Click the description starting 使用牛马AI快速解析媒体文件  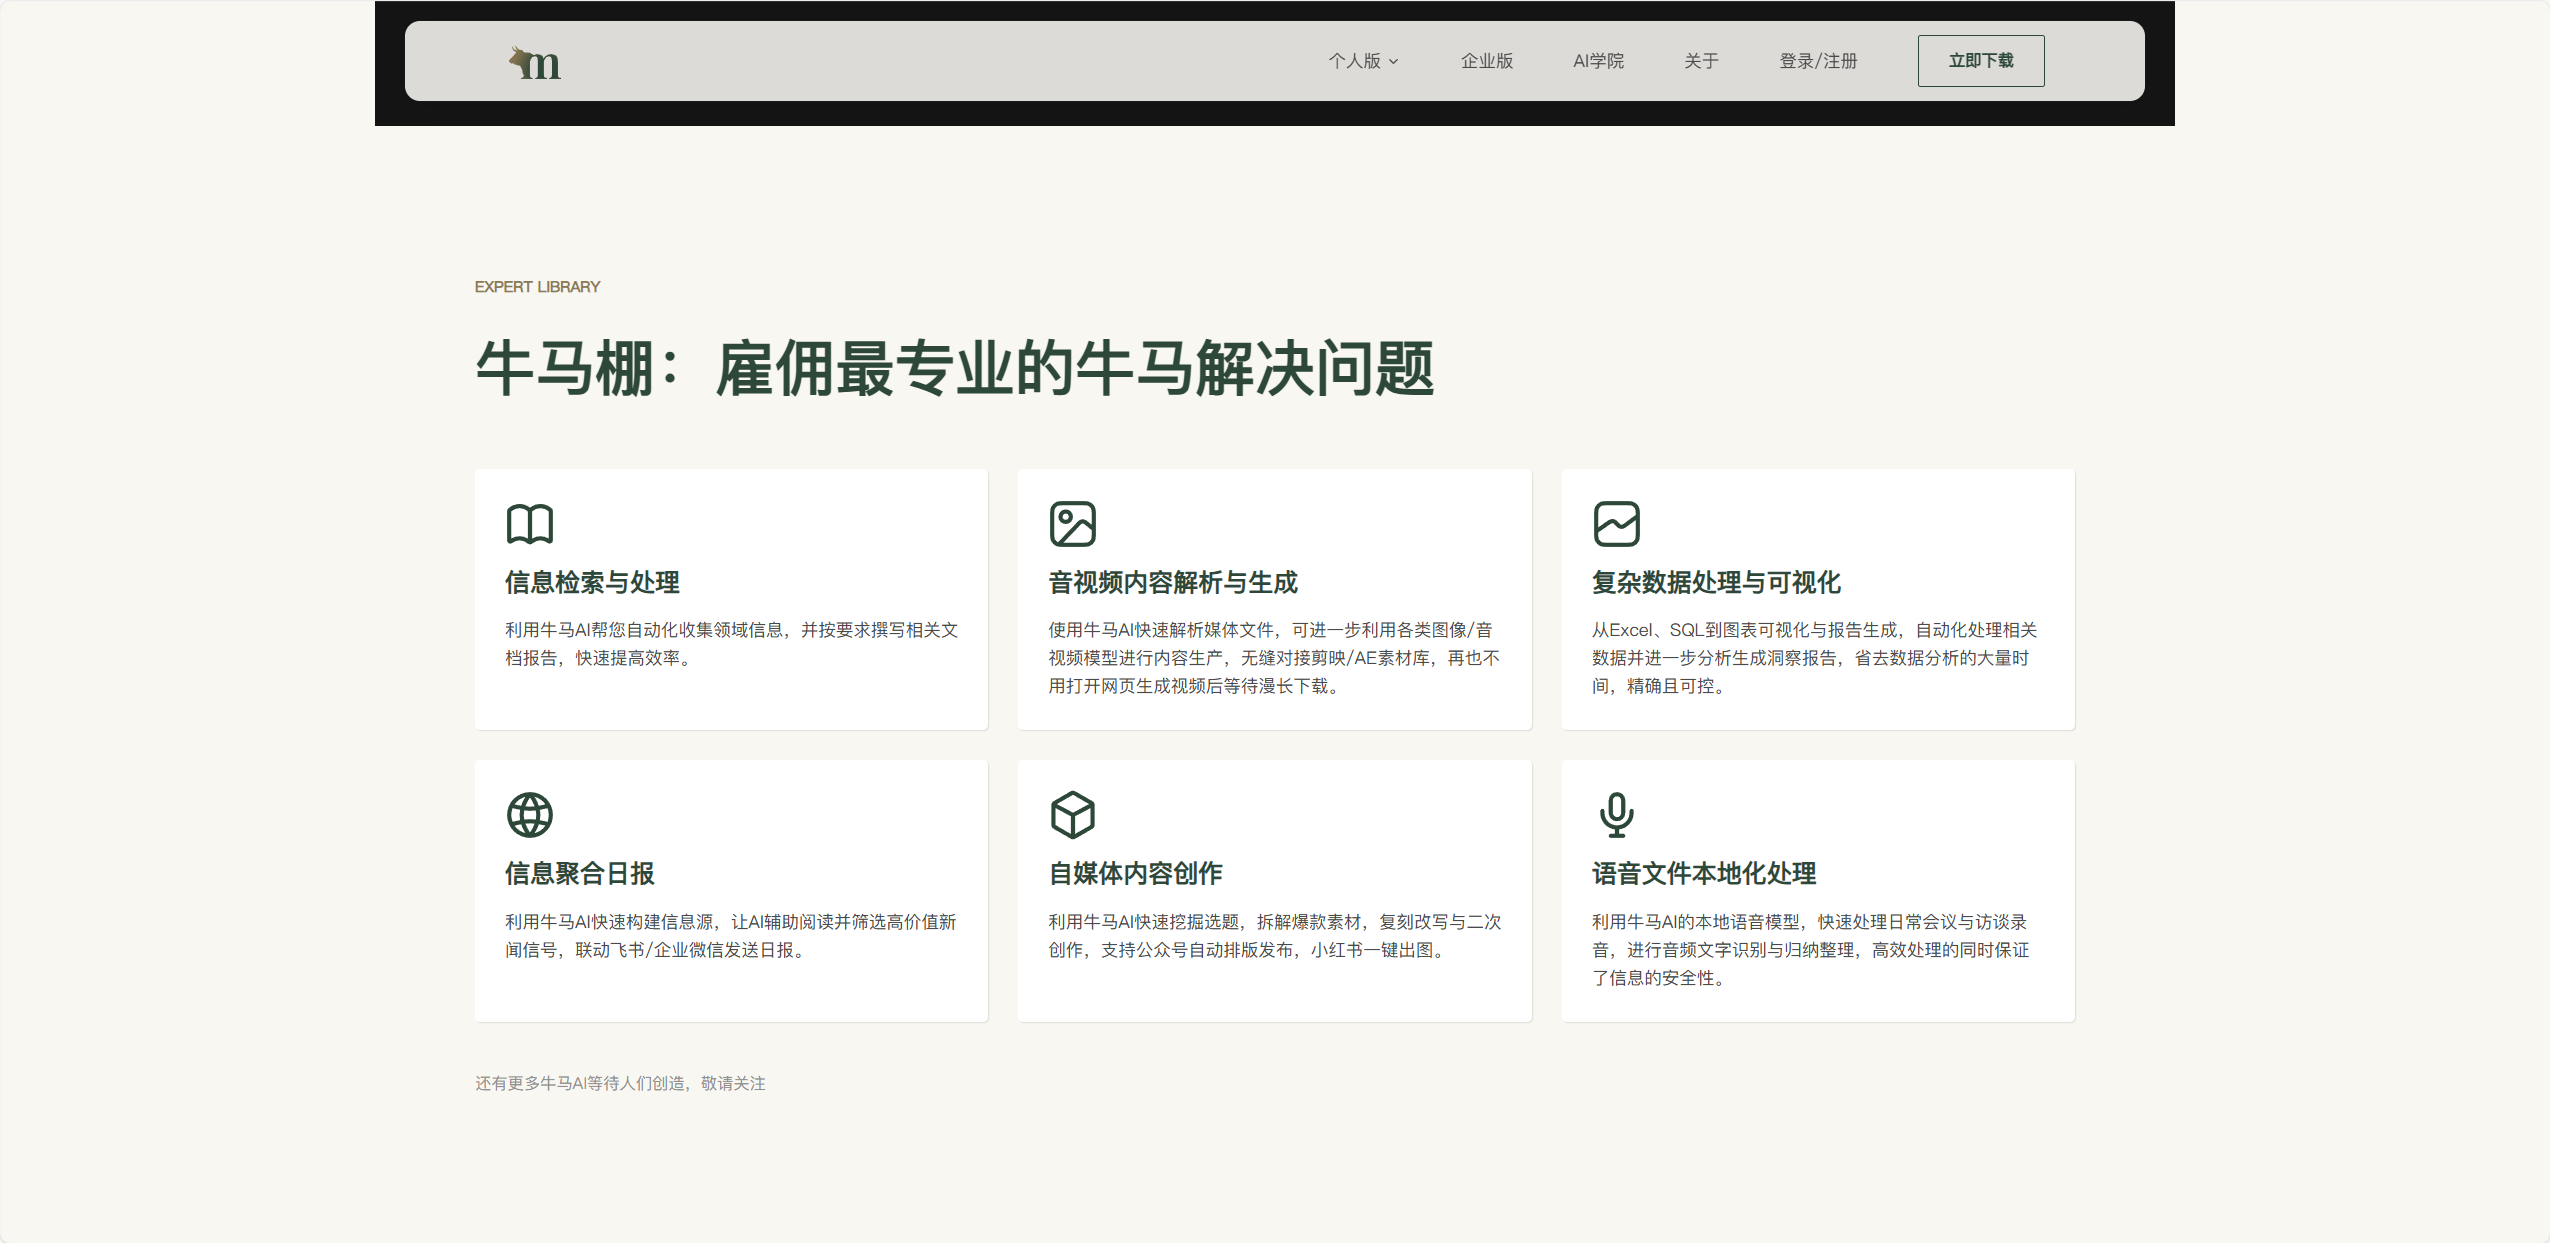point(1274,658)
